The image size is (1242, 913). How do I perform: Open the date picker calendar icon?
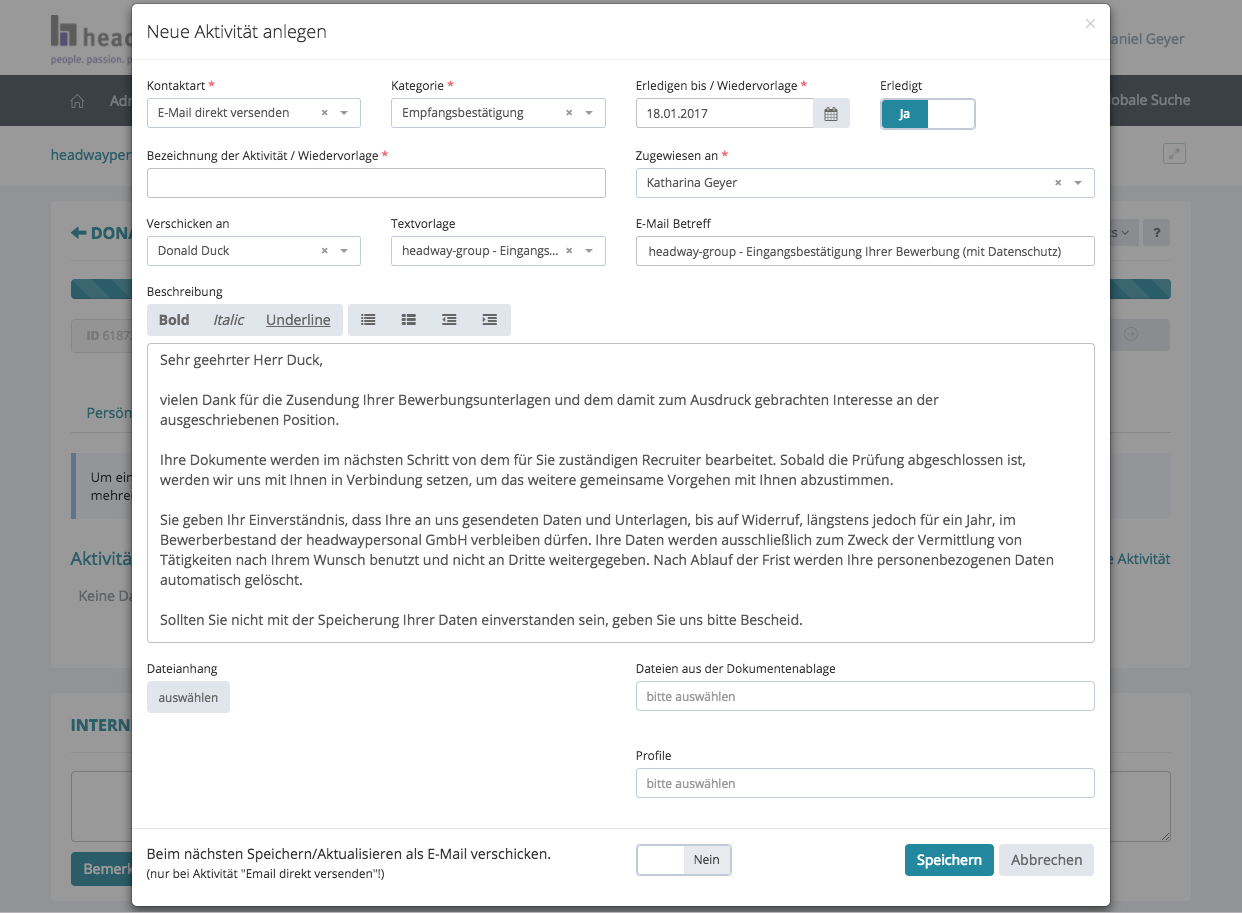pos(831,114)
